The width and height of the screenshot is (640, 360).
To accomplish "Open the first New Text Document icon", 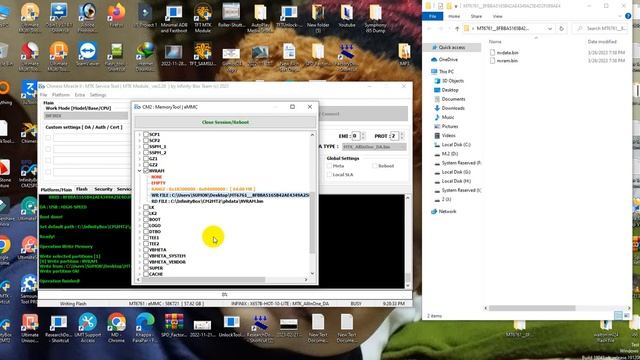I will [x=318, y=328].
